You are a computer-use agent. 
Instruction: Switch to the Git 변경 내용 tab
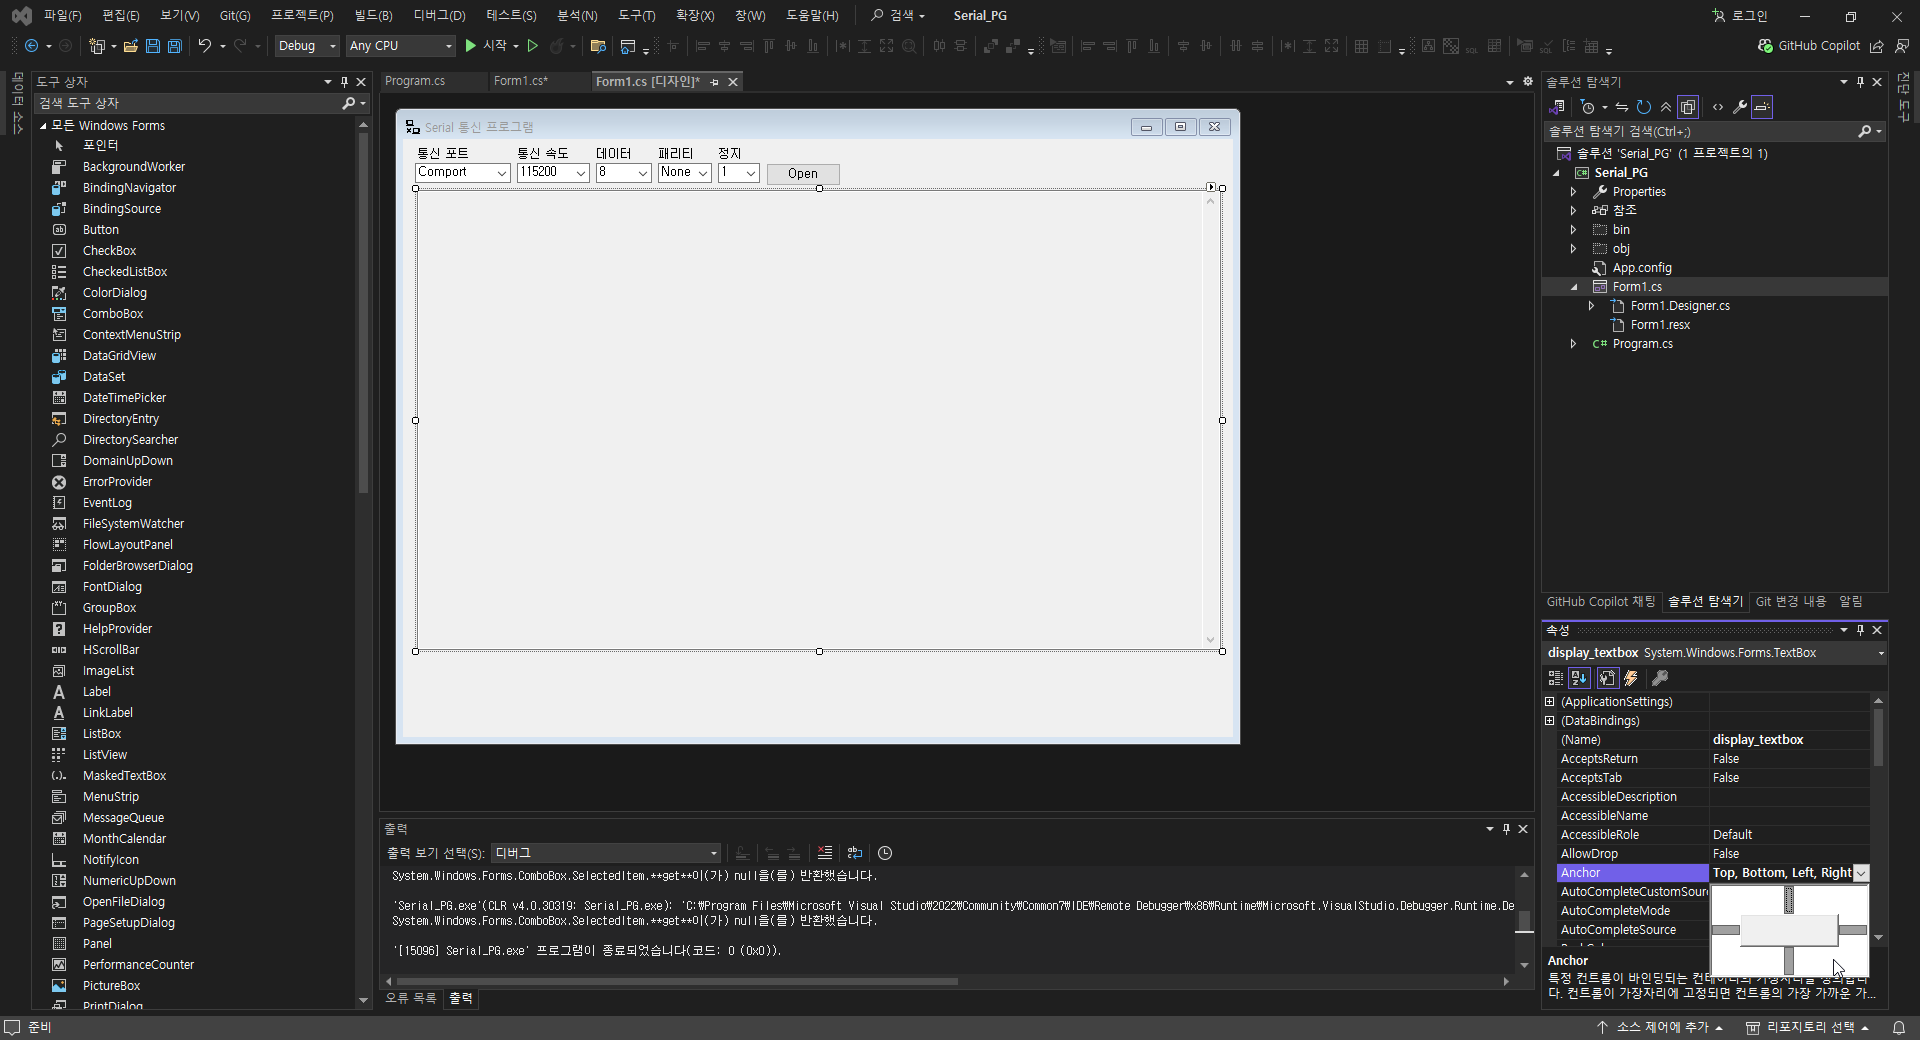1791,602
